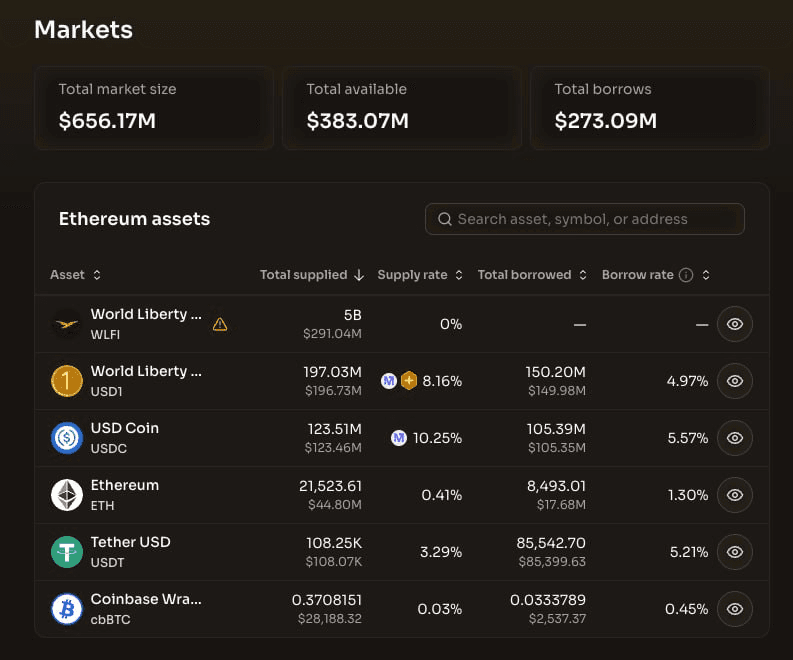The width and height of the screenshot is (793, 660).
Task: Click the cbBTC bitcoin icon
Action: [x=67, y=609]
